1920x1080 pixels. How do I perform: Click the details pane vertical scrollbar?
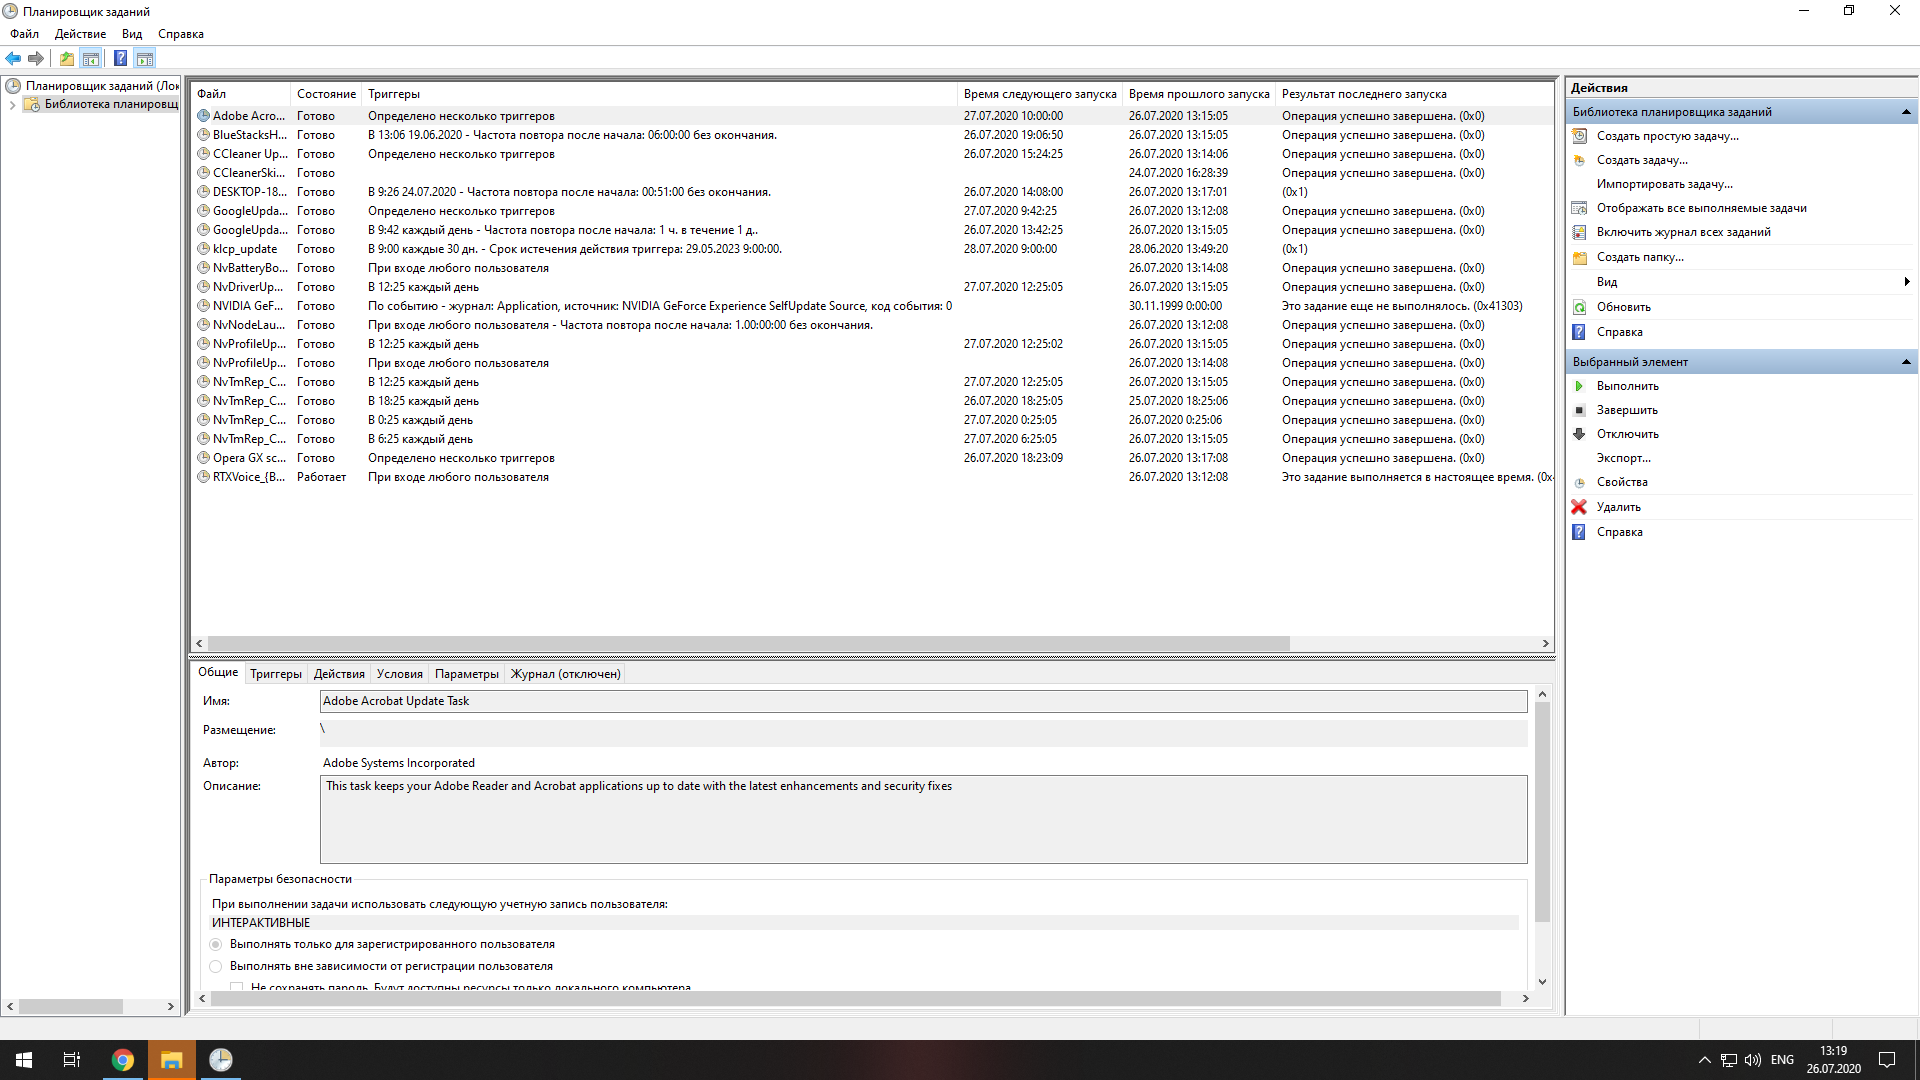pyautogui.click(x=1542, y=812)
